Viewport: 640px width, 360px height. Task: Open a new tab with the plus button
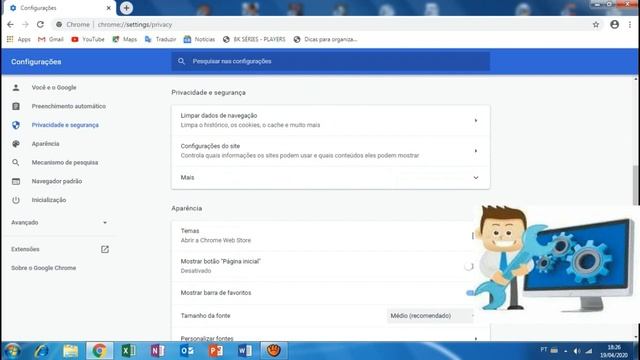(126, 8)
